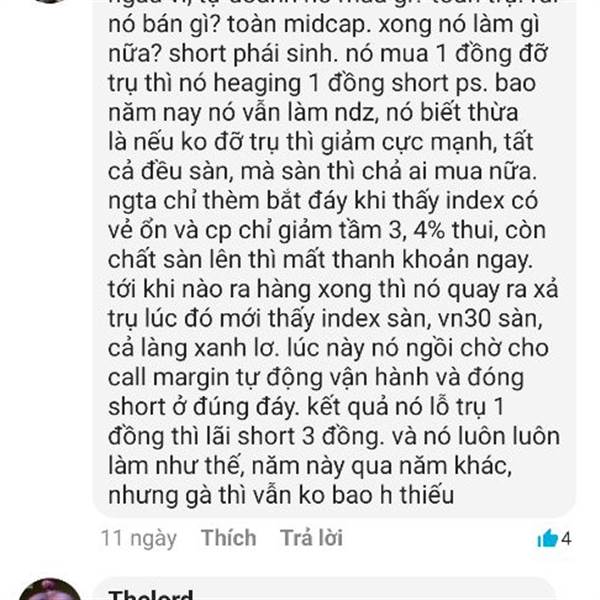Click 'vn30 sàn' text in comment
Screen dimensions: 600x600
490,318
